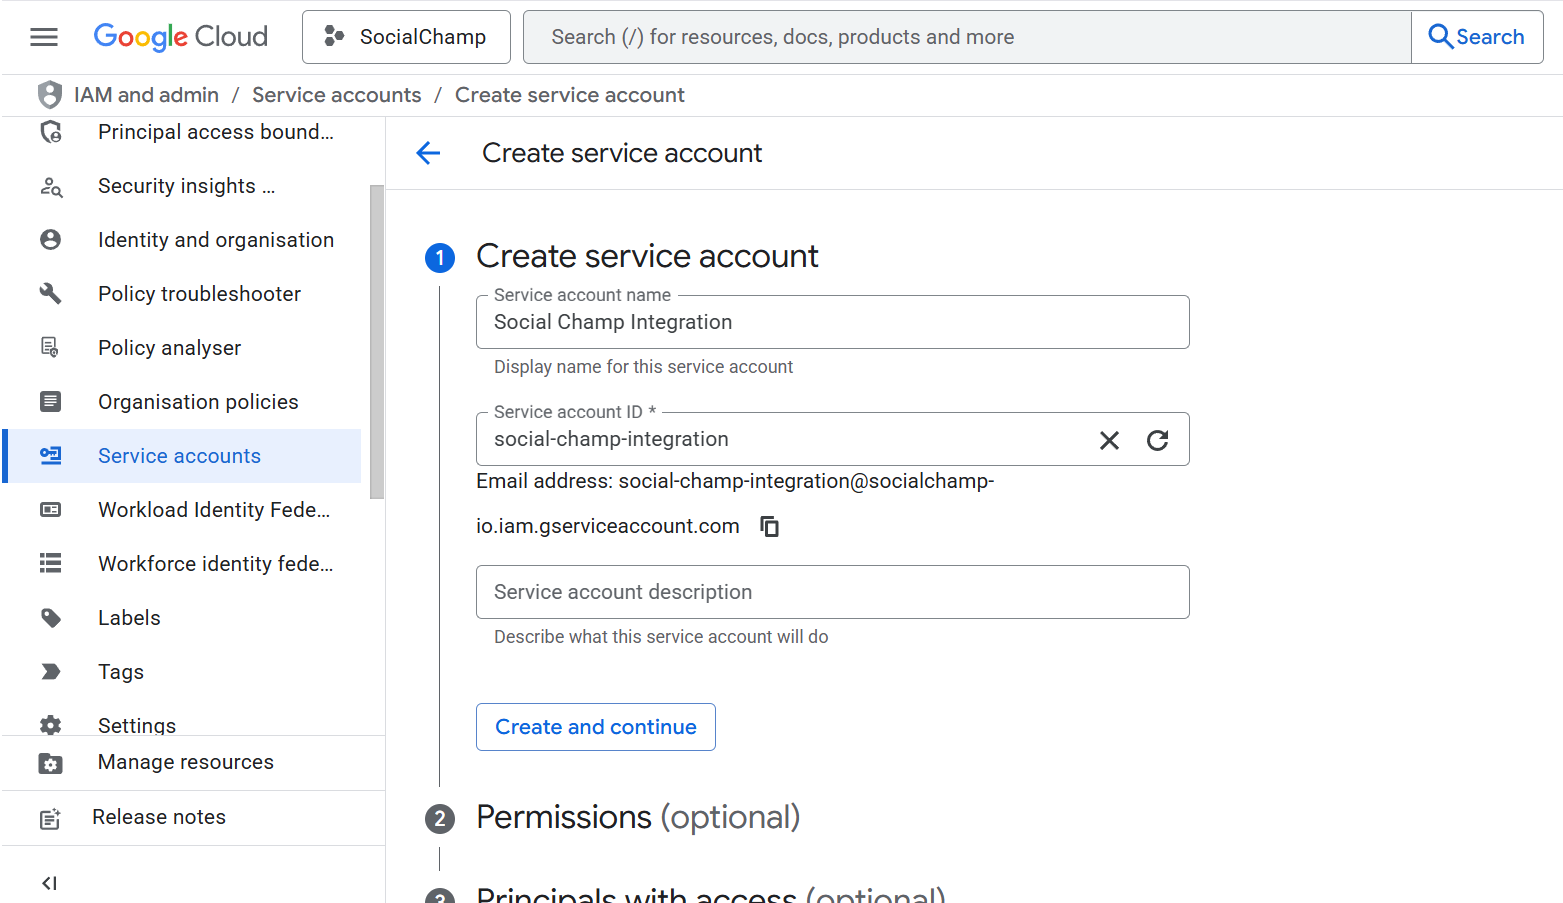1563x903 pixels.
Task: Click IAM and admin breadcrumb link
Action: tap(146, 95)
